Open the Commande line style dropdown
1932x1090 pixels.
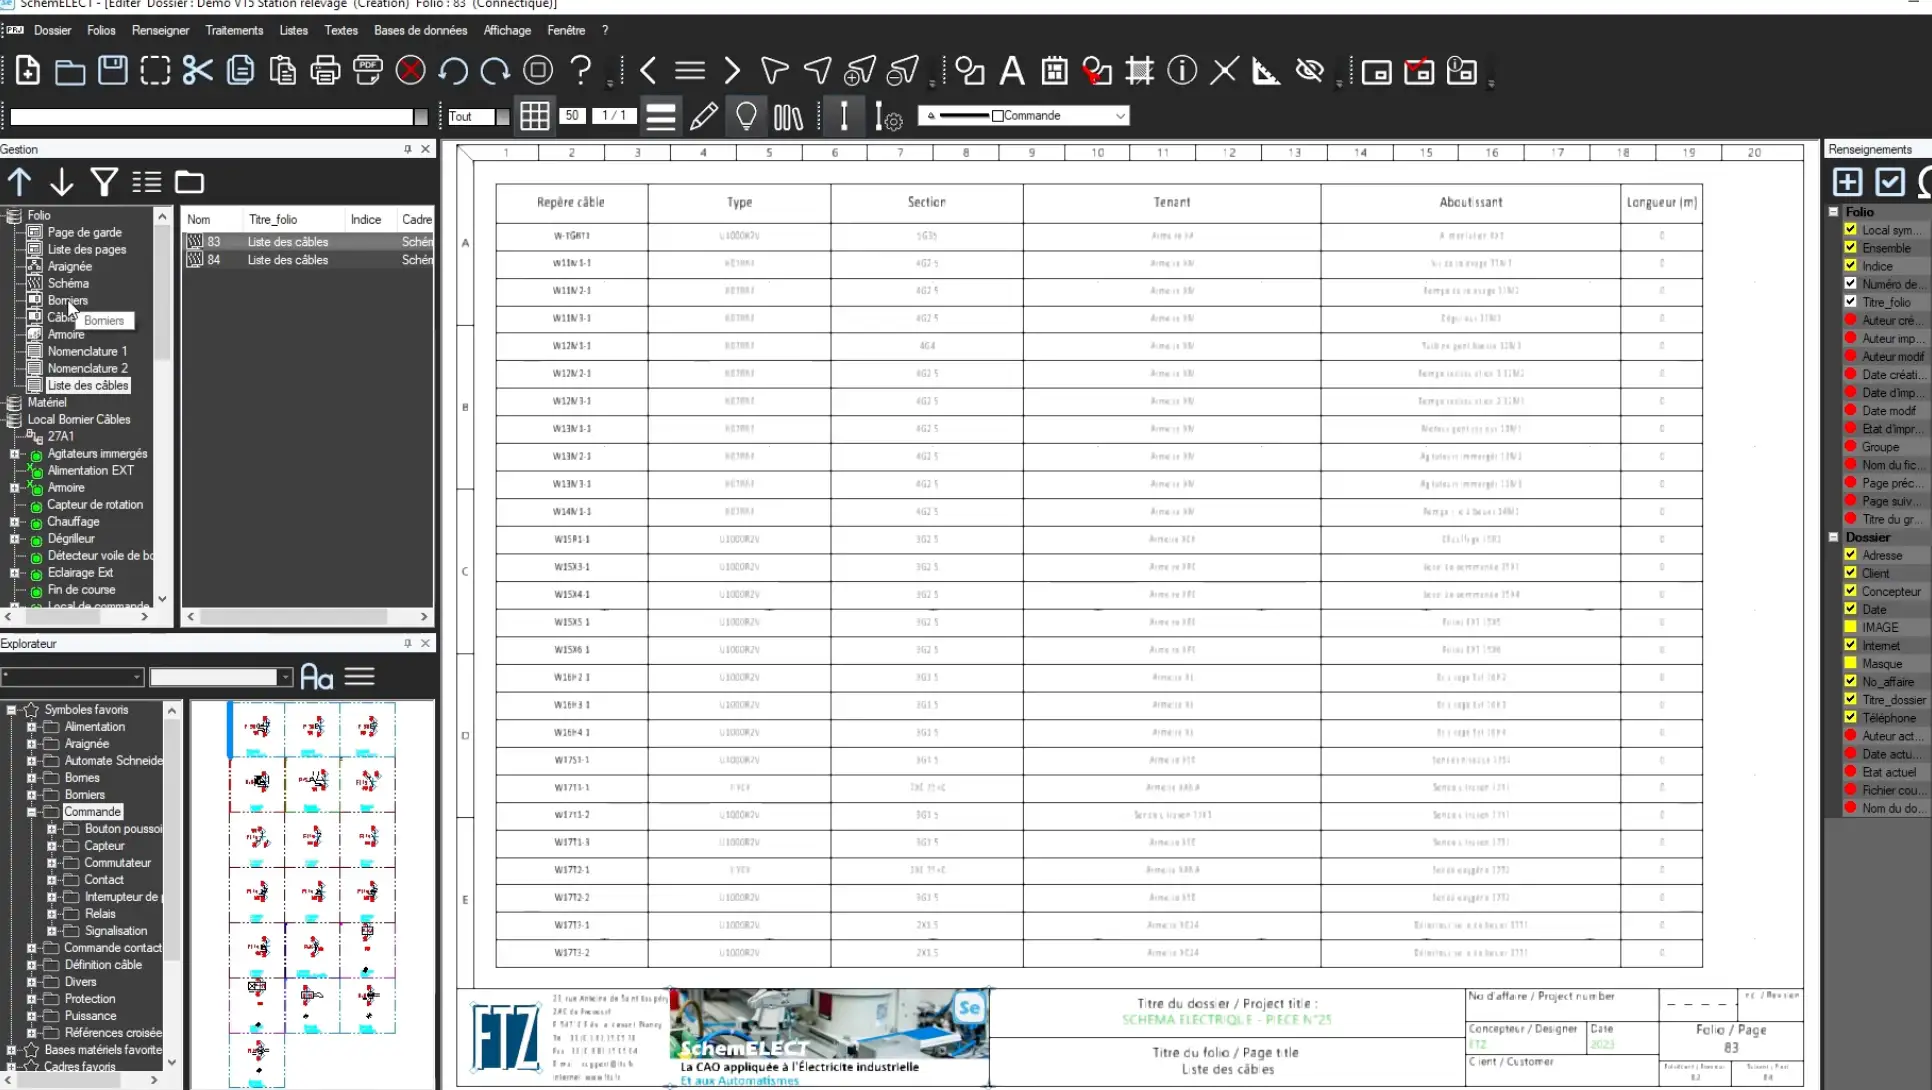click(x=1120, y=116)
